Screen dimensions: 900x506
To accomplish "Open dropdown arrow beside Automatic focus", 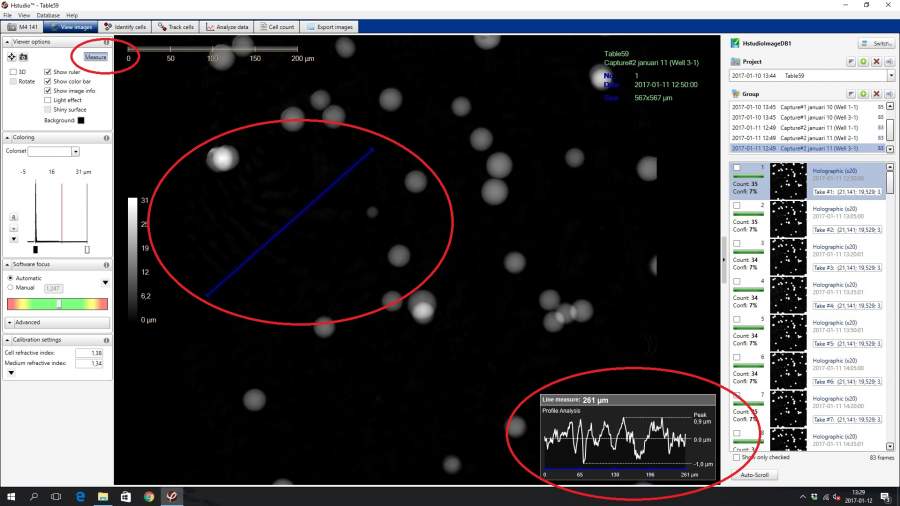I will (105, 282).
